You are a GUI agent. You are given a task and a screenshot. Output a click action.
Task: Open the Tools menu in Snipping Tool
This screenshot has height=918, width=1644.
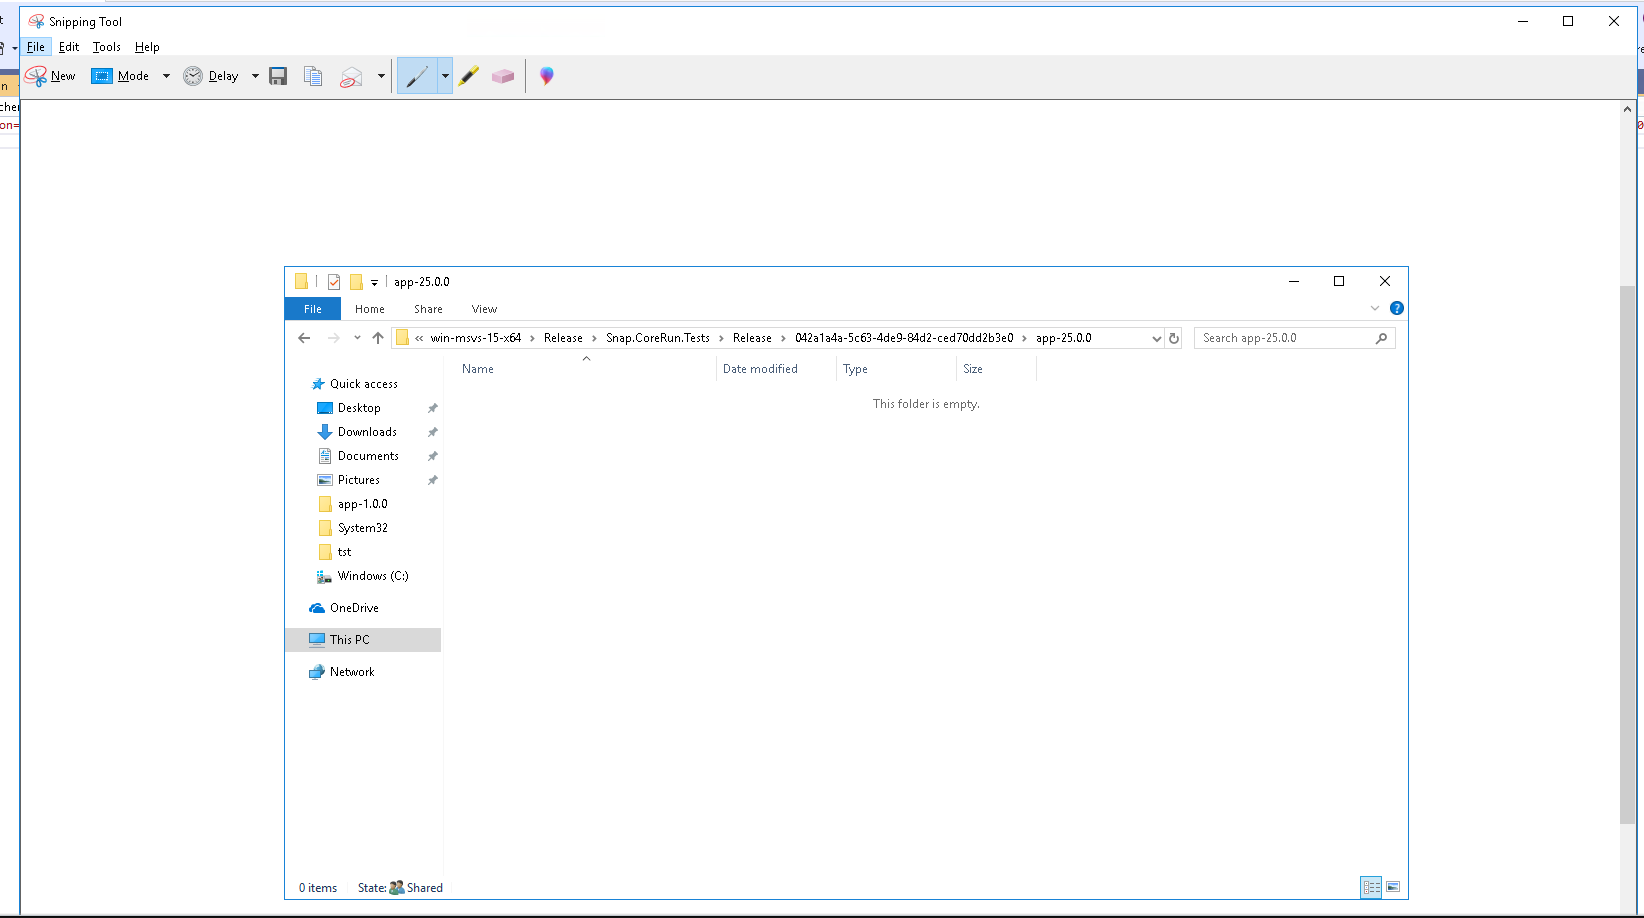coord(106,46)
